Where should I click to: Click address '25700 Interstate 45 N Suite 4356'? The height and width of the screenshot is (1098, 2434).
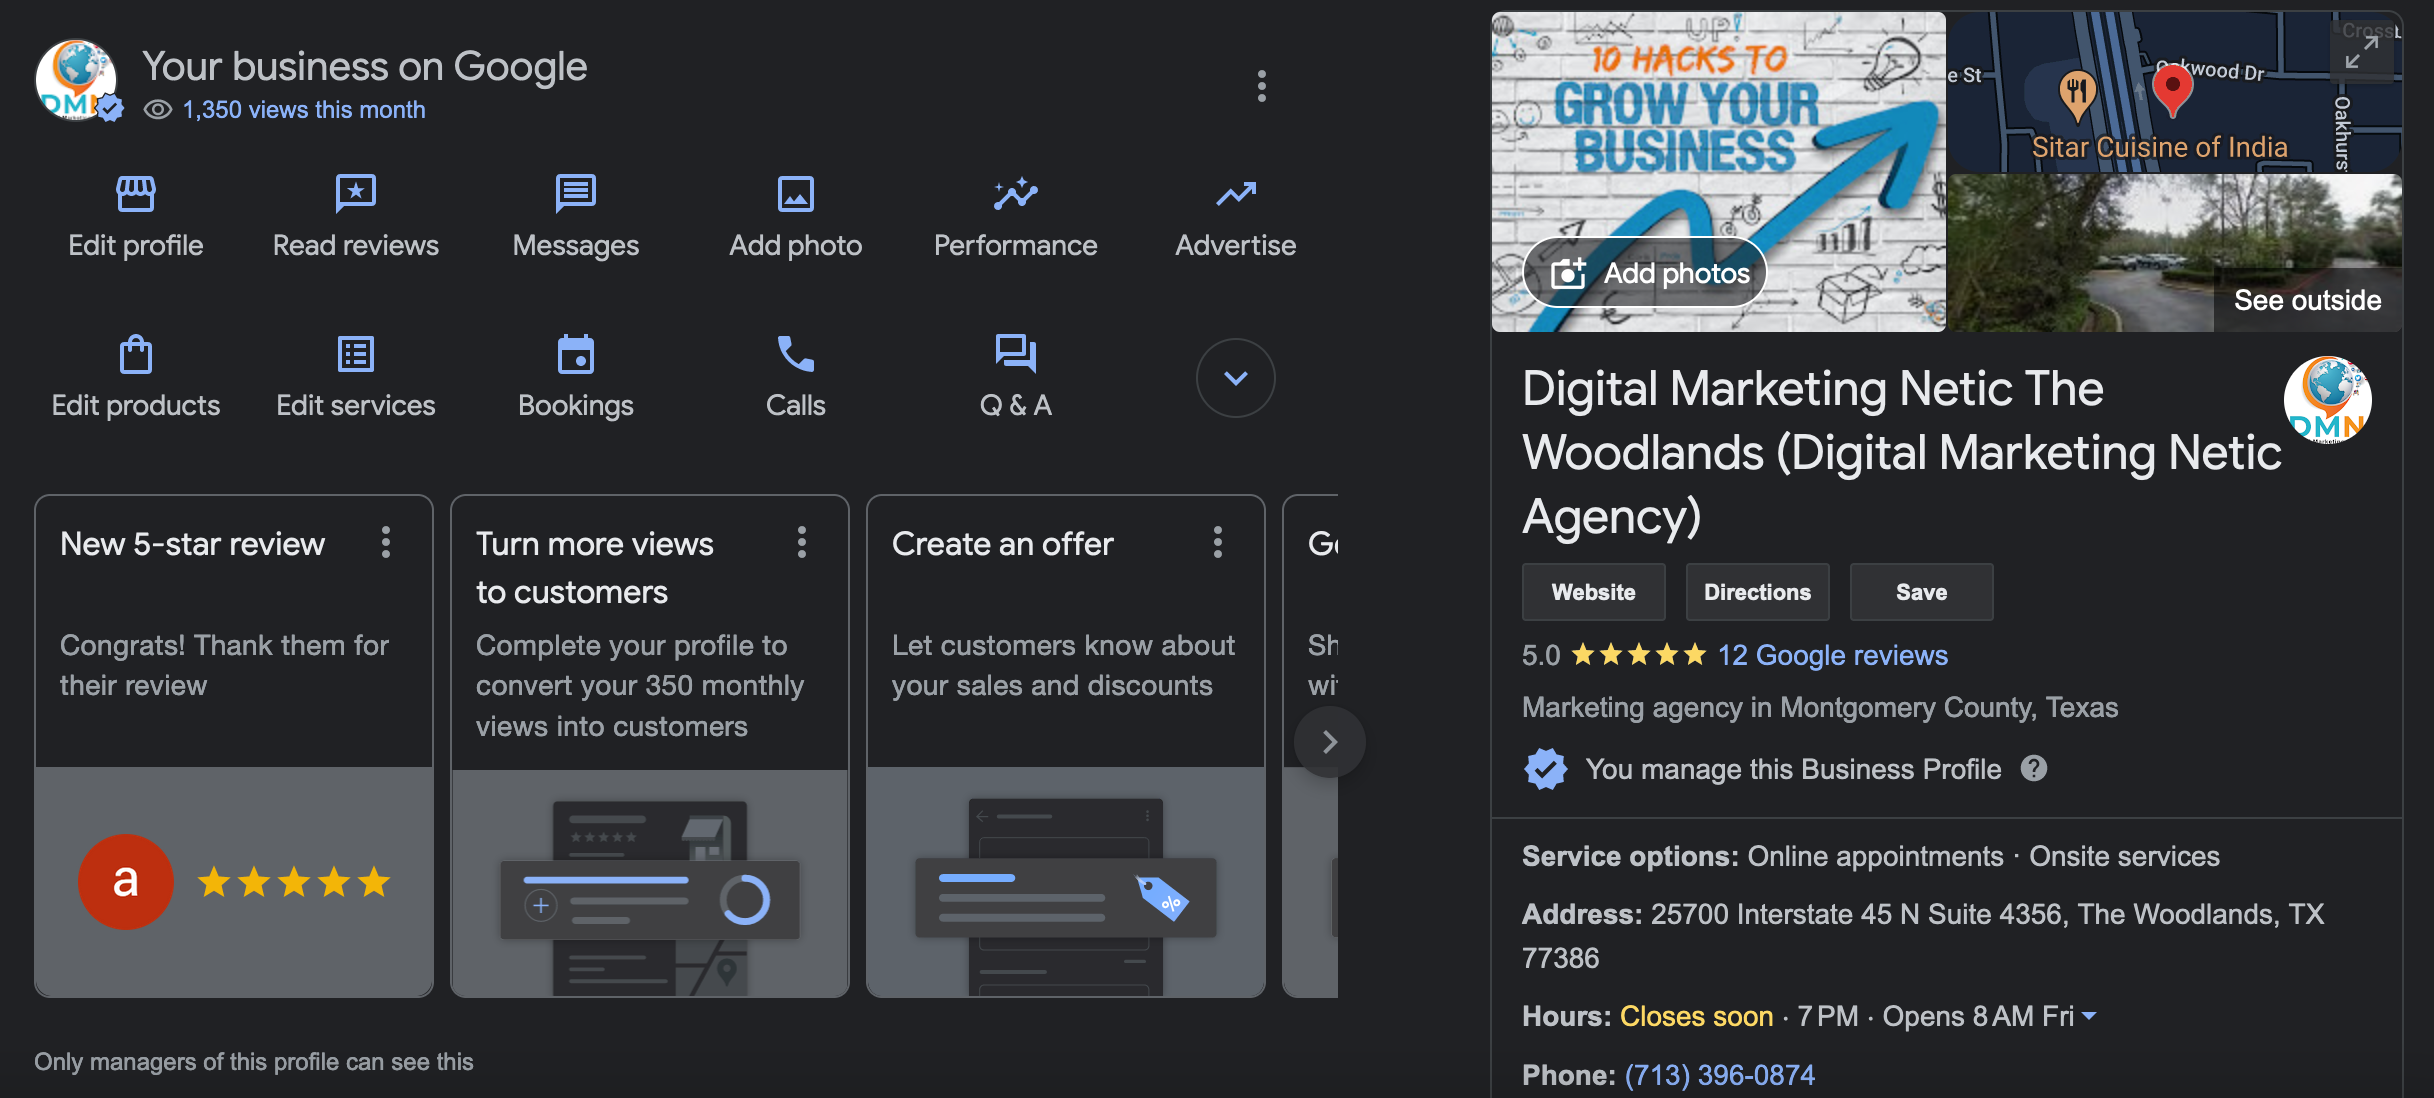(x=1856, y=914)
